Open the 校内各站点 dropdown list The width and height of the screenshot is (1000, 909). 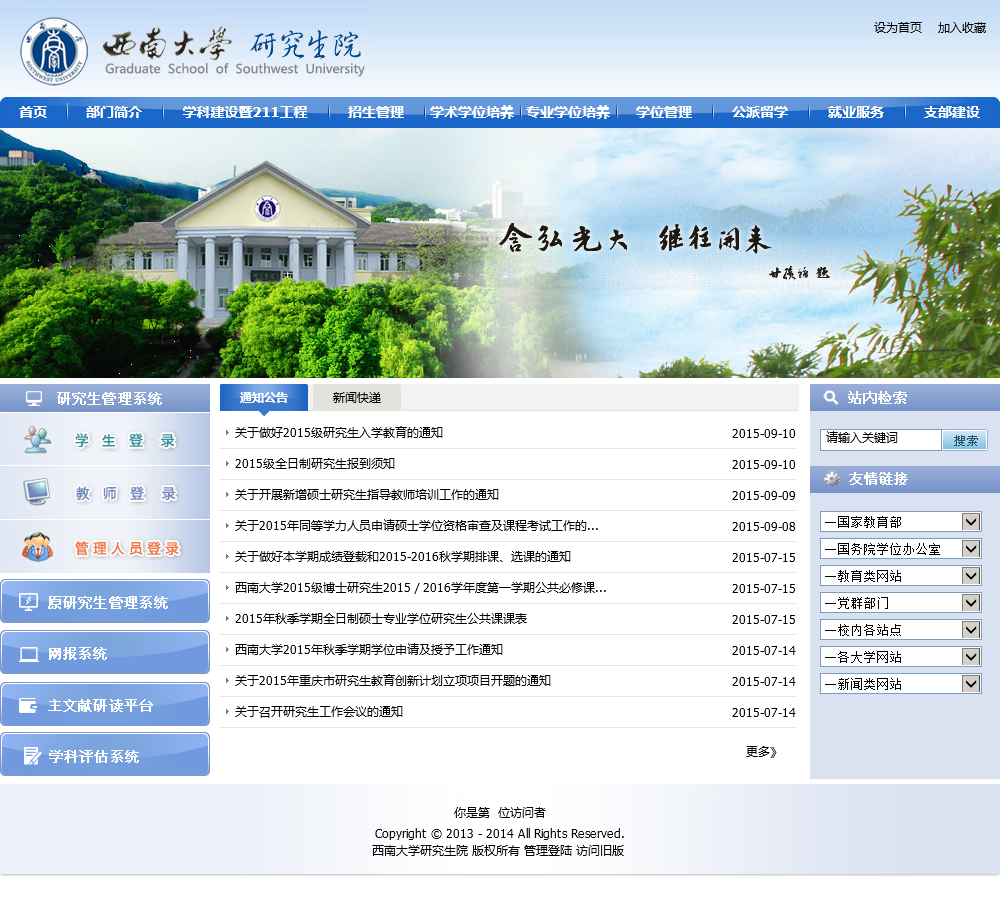(901, 630)
